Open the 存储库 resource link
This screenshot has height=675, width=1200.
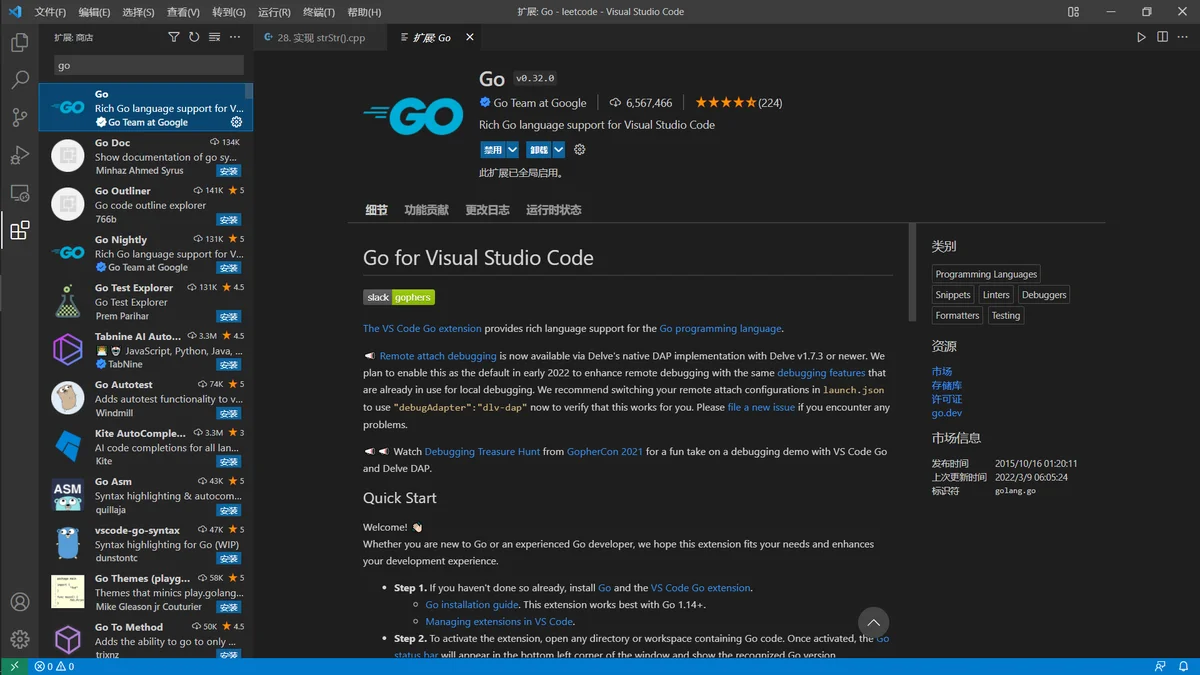pos(946,385)
